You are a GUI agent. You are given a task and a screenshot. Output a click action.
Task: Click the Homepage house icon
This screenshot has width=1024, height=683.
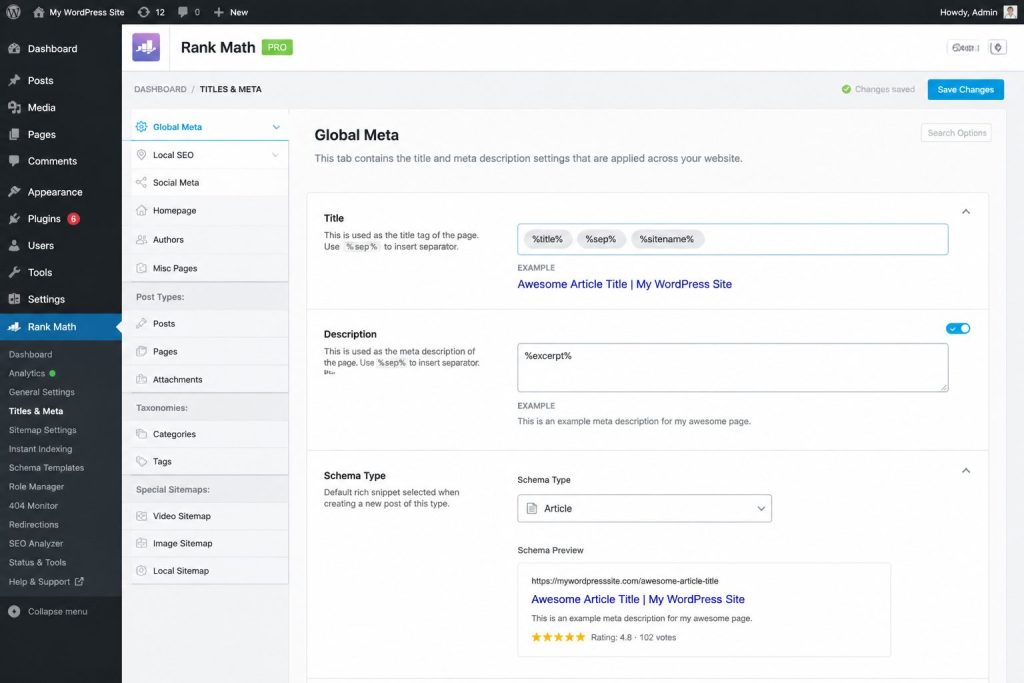tap(141, 210)
